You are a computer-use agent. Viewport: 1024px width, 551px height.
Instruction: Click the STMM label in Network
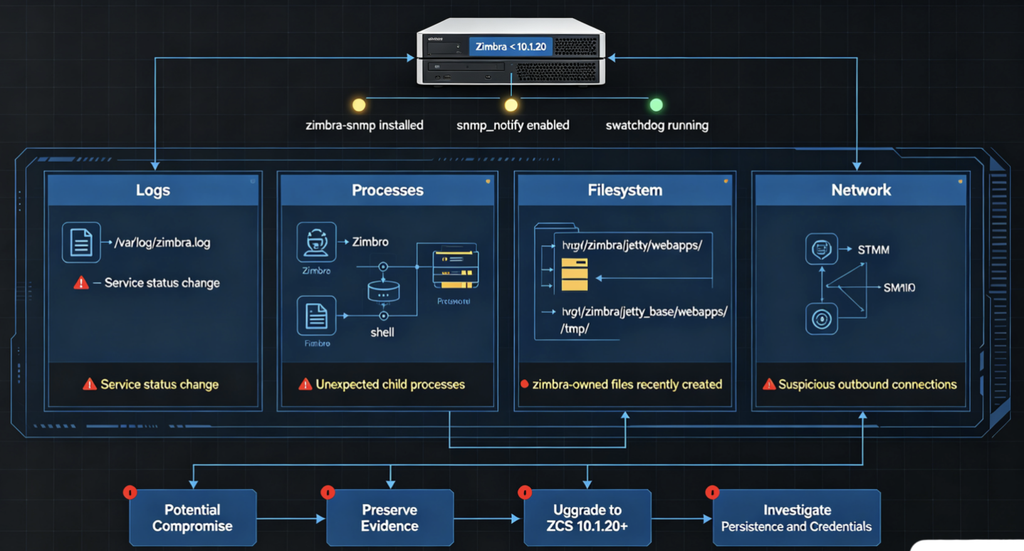(x=873, y=249)
